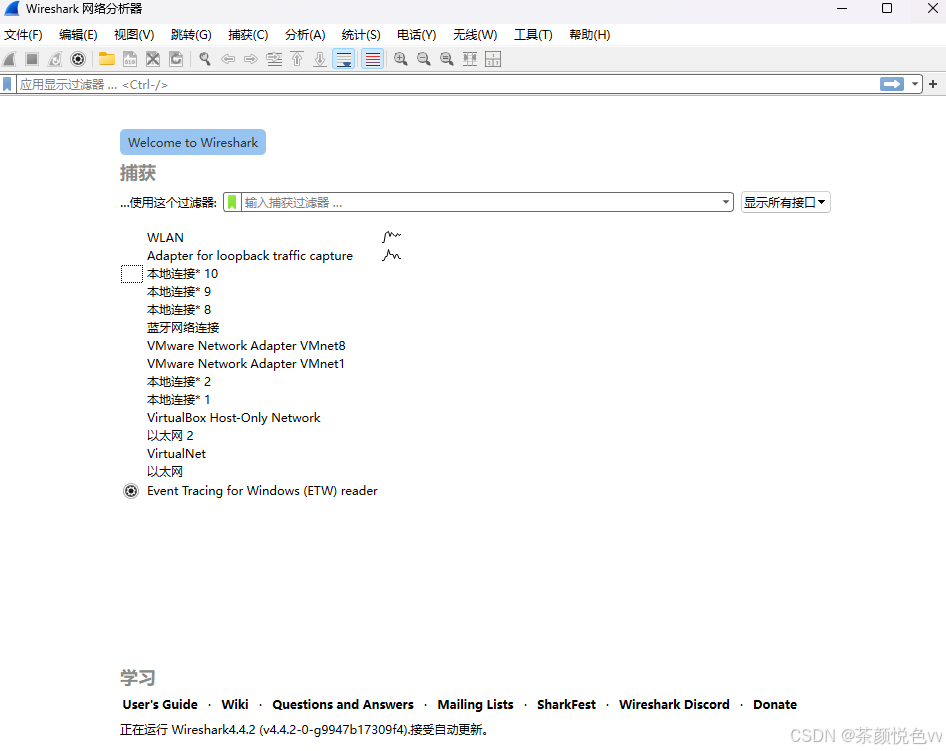Select the 本地连接* 8 interface
This screenshot has width=946, height=751.
click(179, 310)
